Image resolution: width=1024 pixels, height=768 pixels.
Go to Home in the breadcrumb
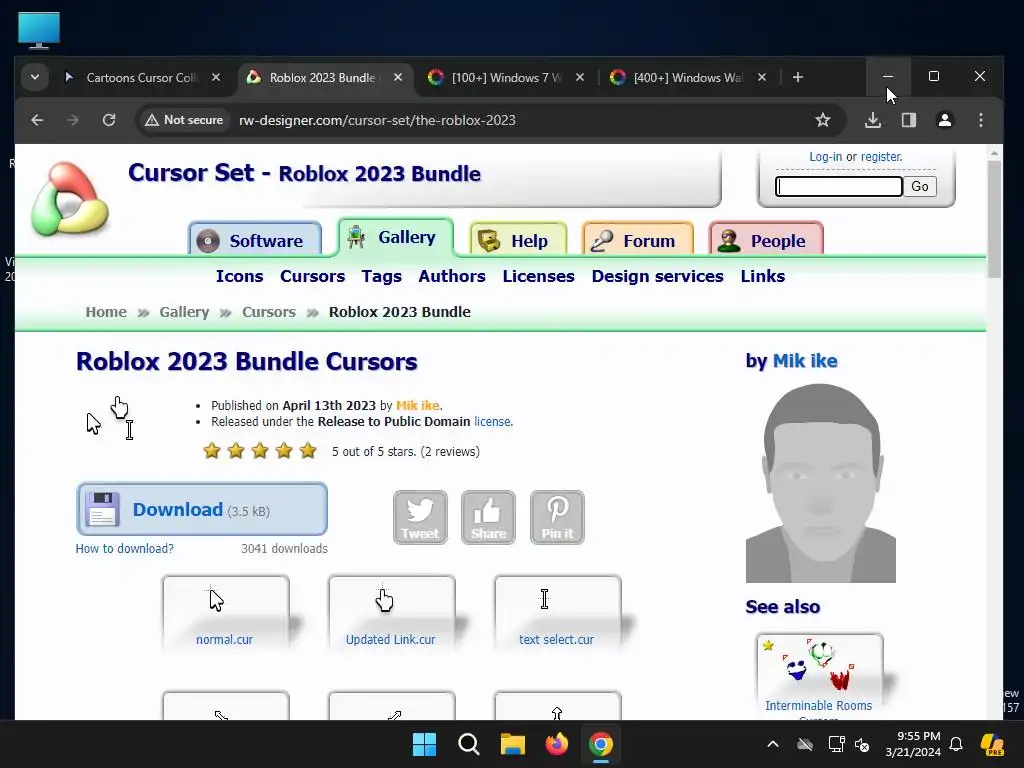pyautogui.click(x=106, y=312)
